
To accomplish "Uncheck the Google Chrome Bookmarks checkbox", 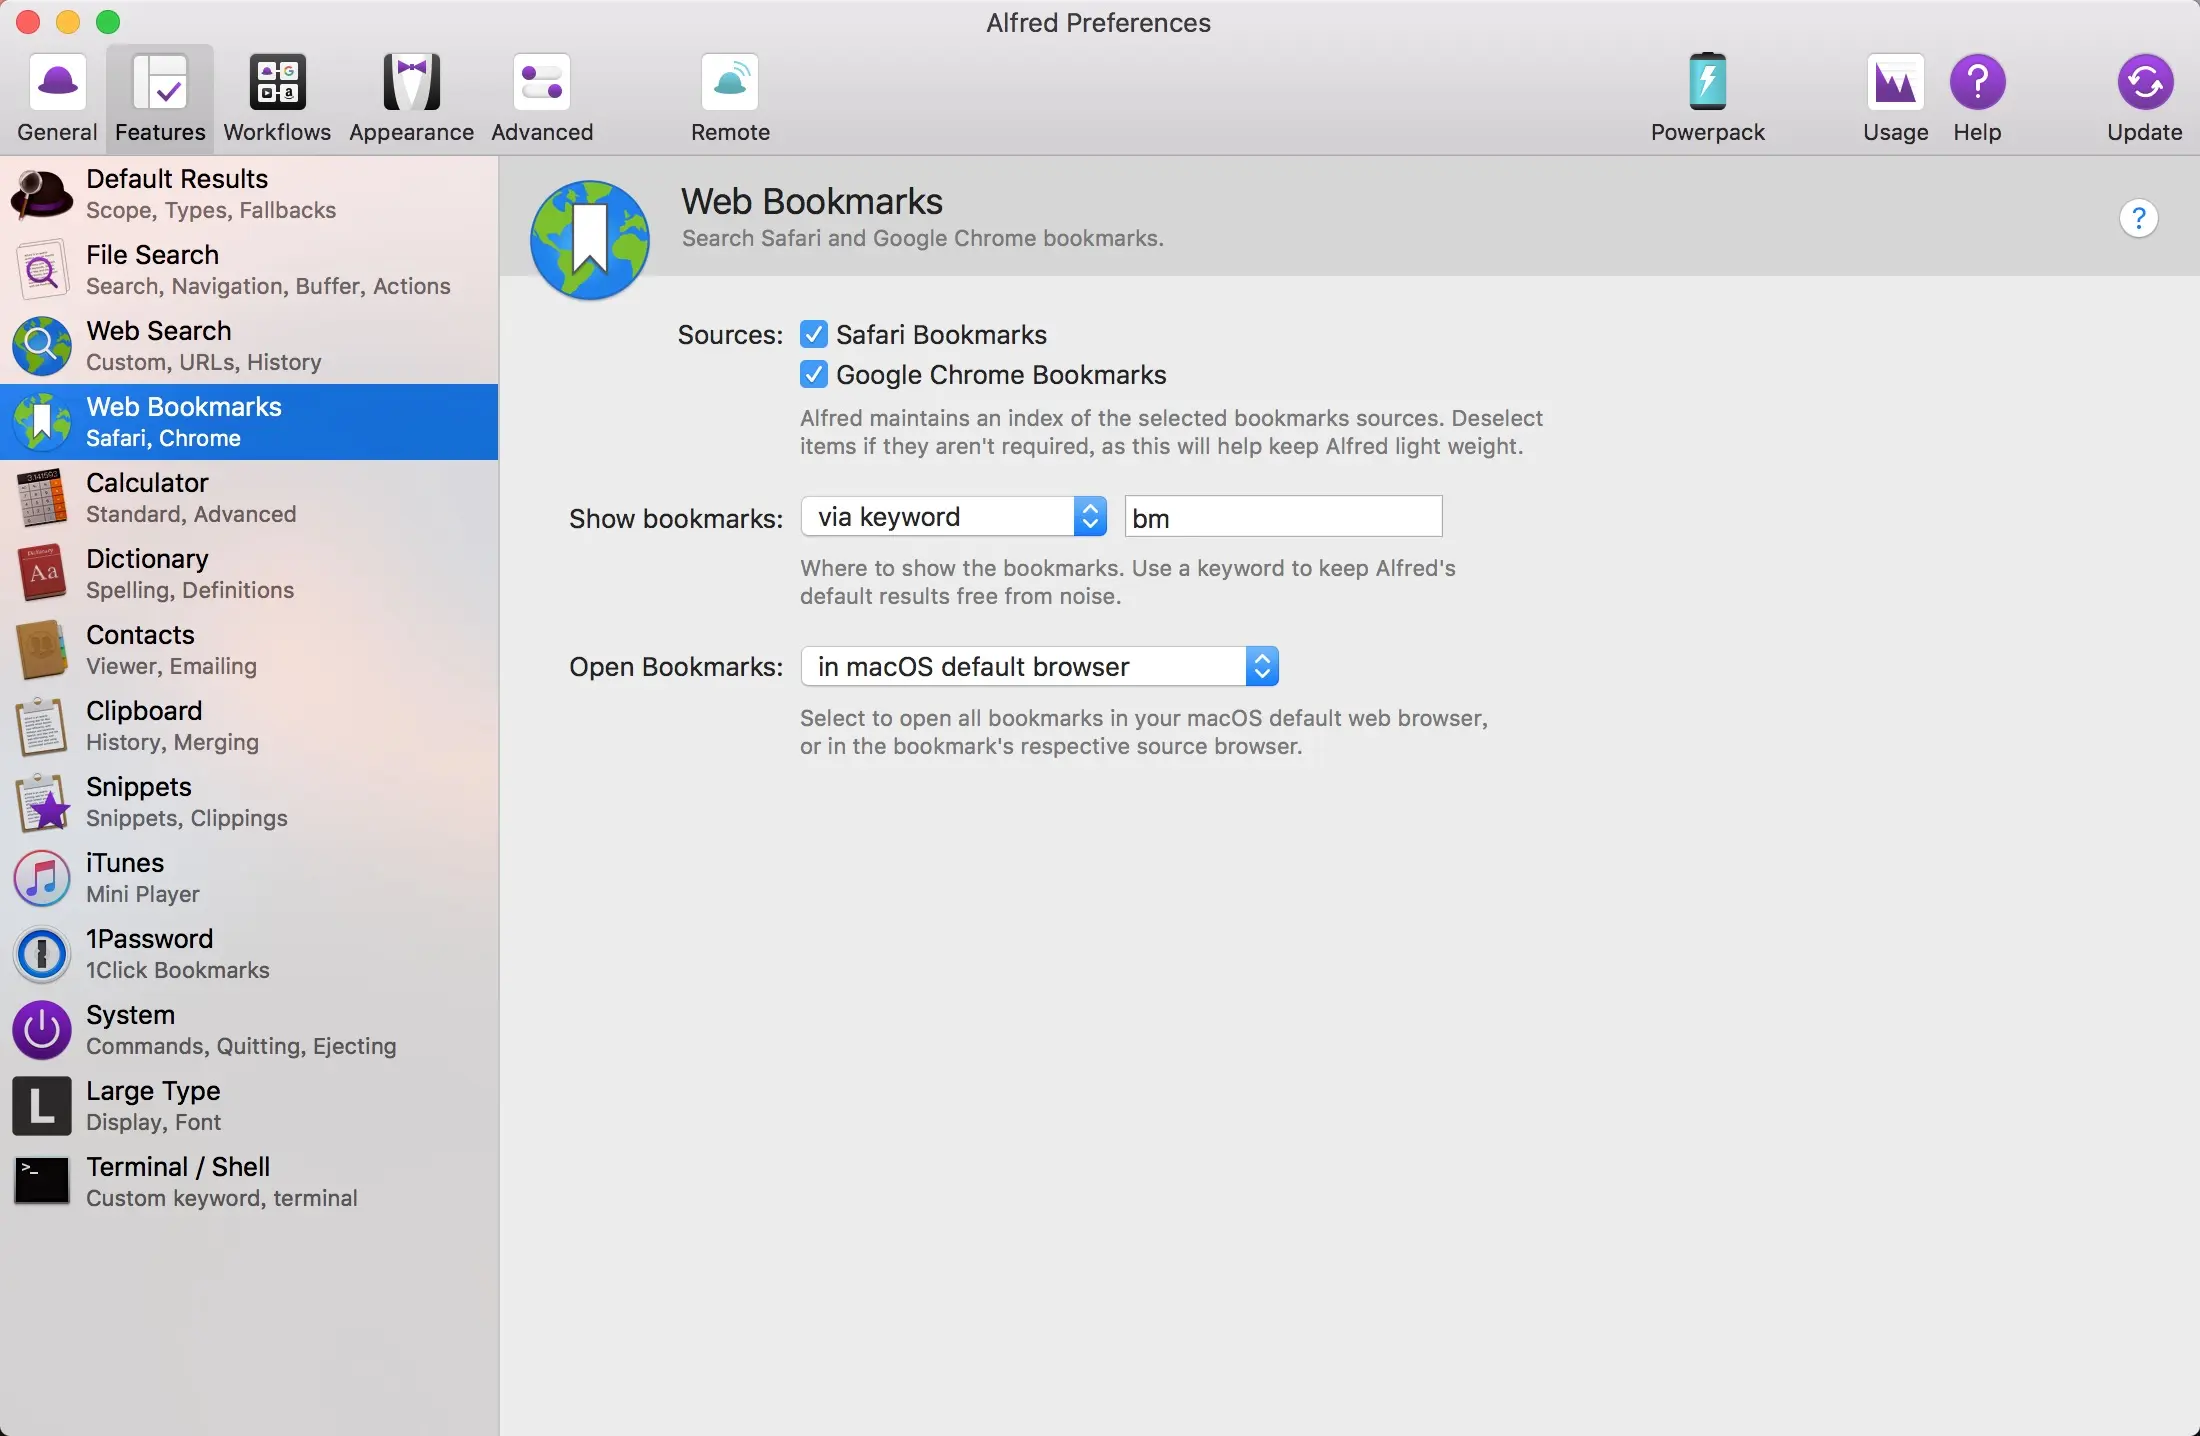I will tap(814, 375).
